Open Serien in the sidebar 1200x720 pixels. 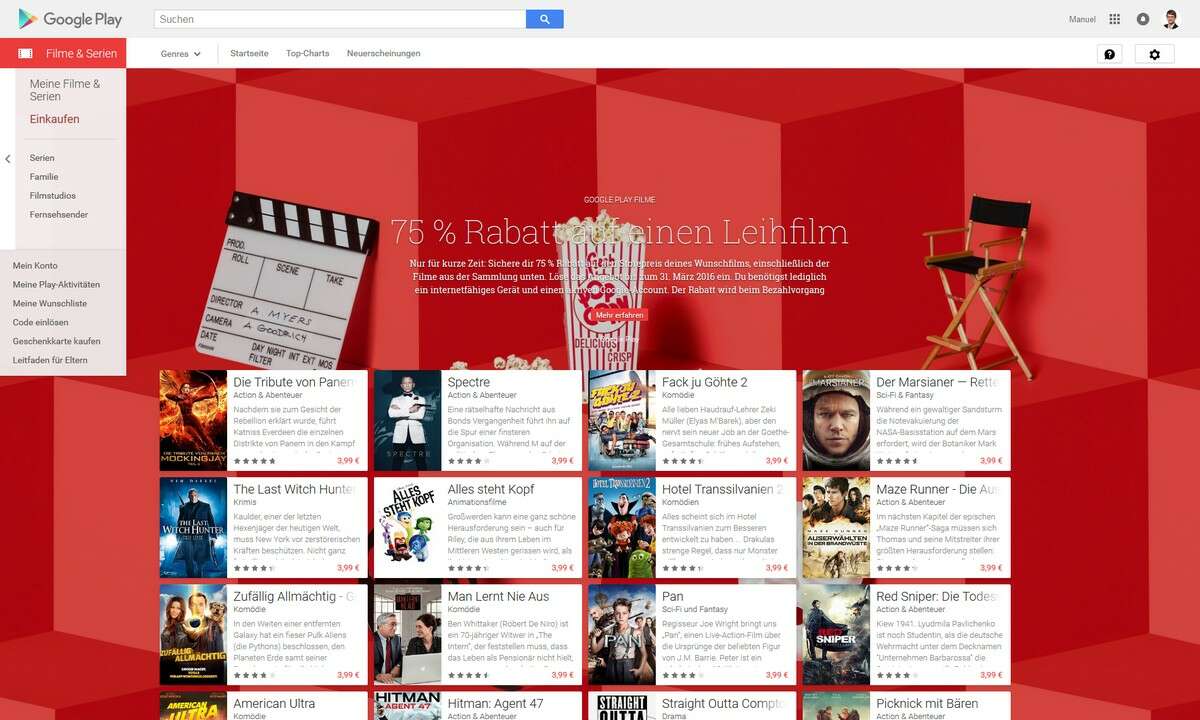tap(42, 158)
